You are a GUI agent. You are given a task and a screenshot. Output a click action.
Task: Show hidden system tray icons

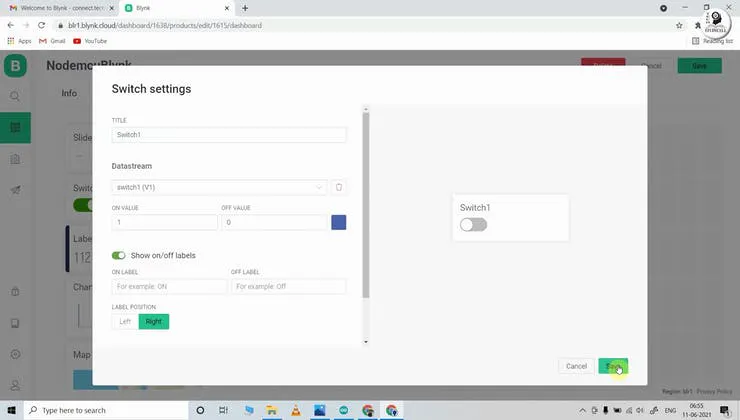tap(582, 411)
